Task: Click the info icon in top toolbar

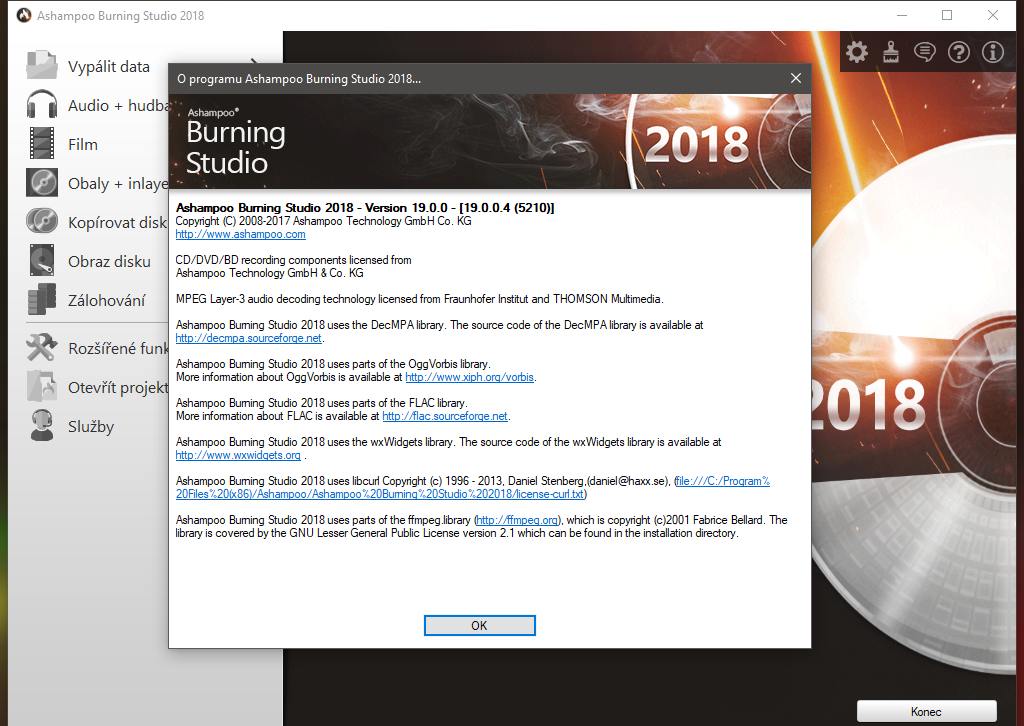Action: (993, 52)
